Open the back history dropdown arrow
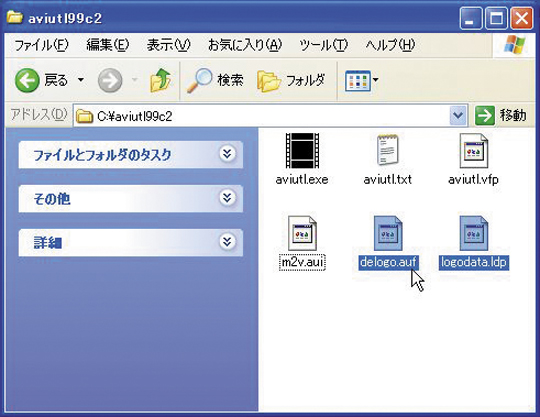Image resolution: width=540 pixels, height=417 pixels. tap(81, 80)
